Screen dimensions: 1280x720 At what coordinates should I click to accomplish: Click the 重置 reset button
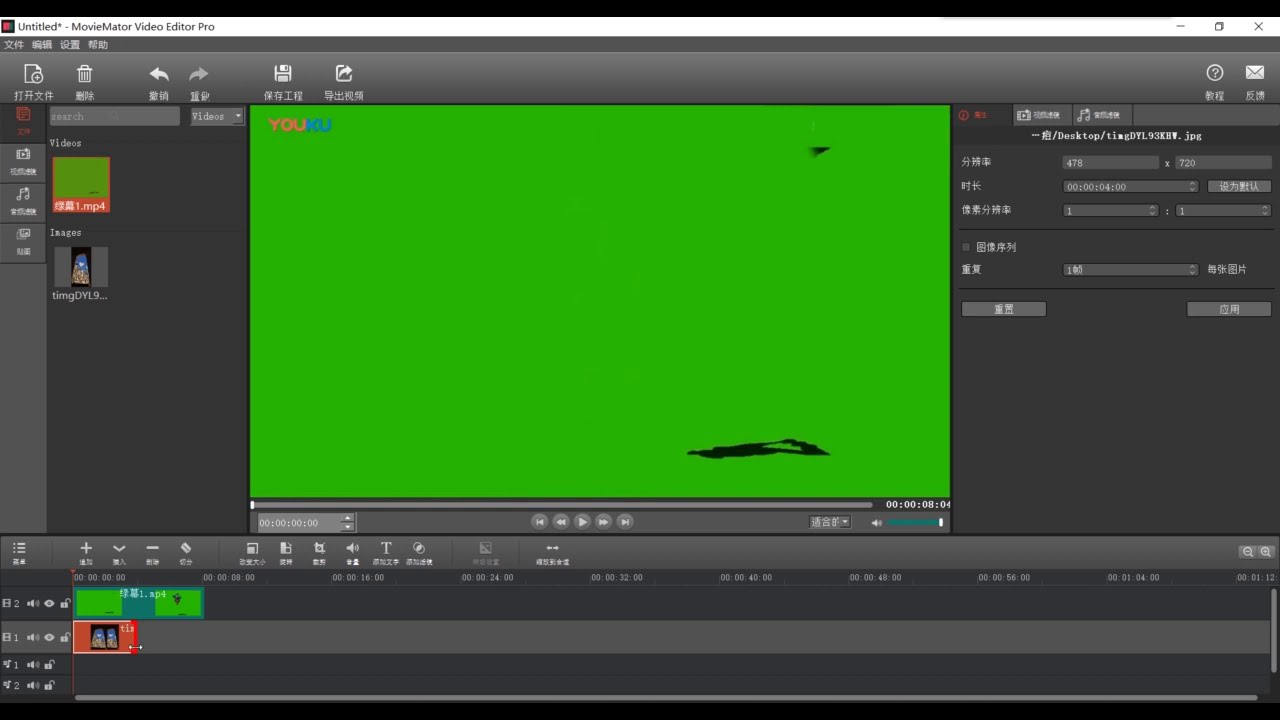coord(1004,310)
